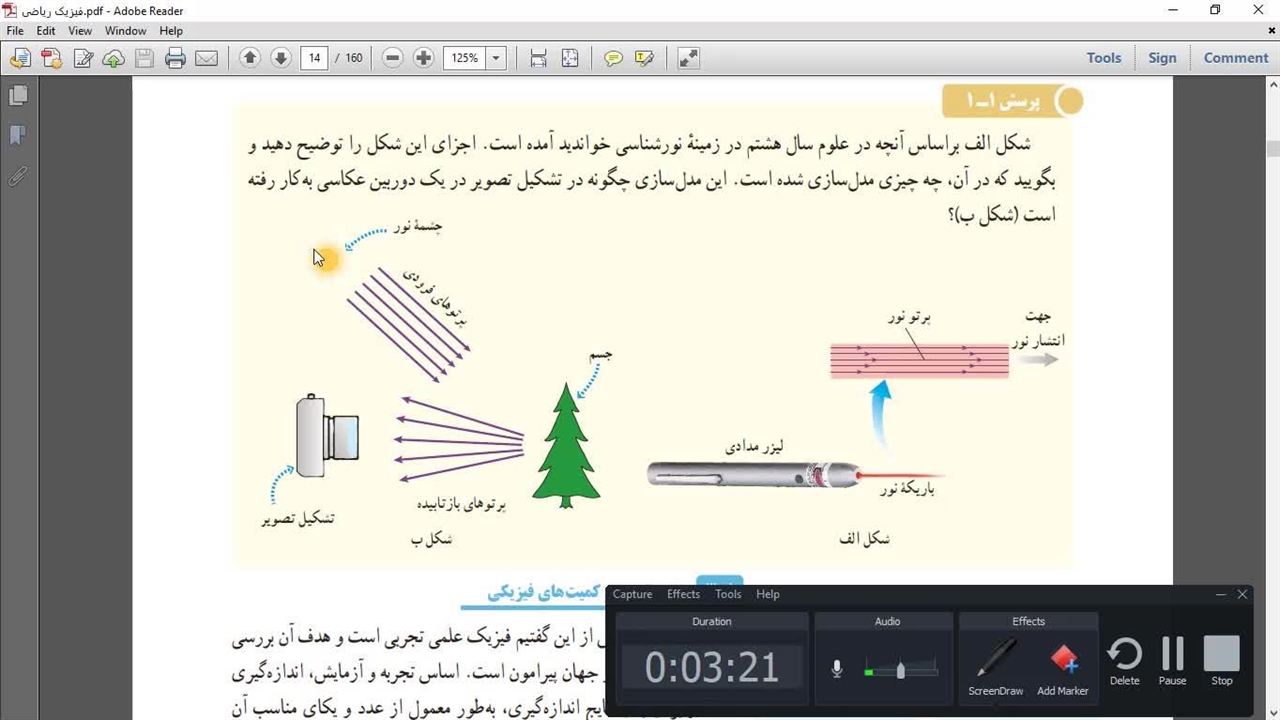The height and width of the screenshot is (720, 1280).
Task: Go to previous page arrow
Action: tap(250, 58)
